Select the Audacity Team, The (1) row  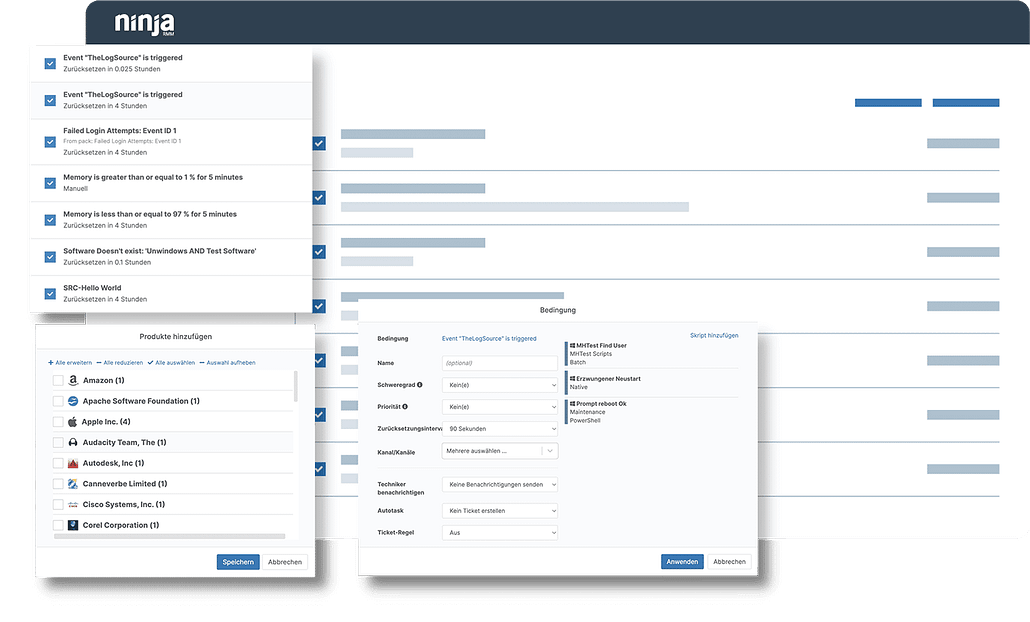173,443
